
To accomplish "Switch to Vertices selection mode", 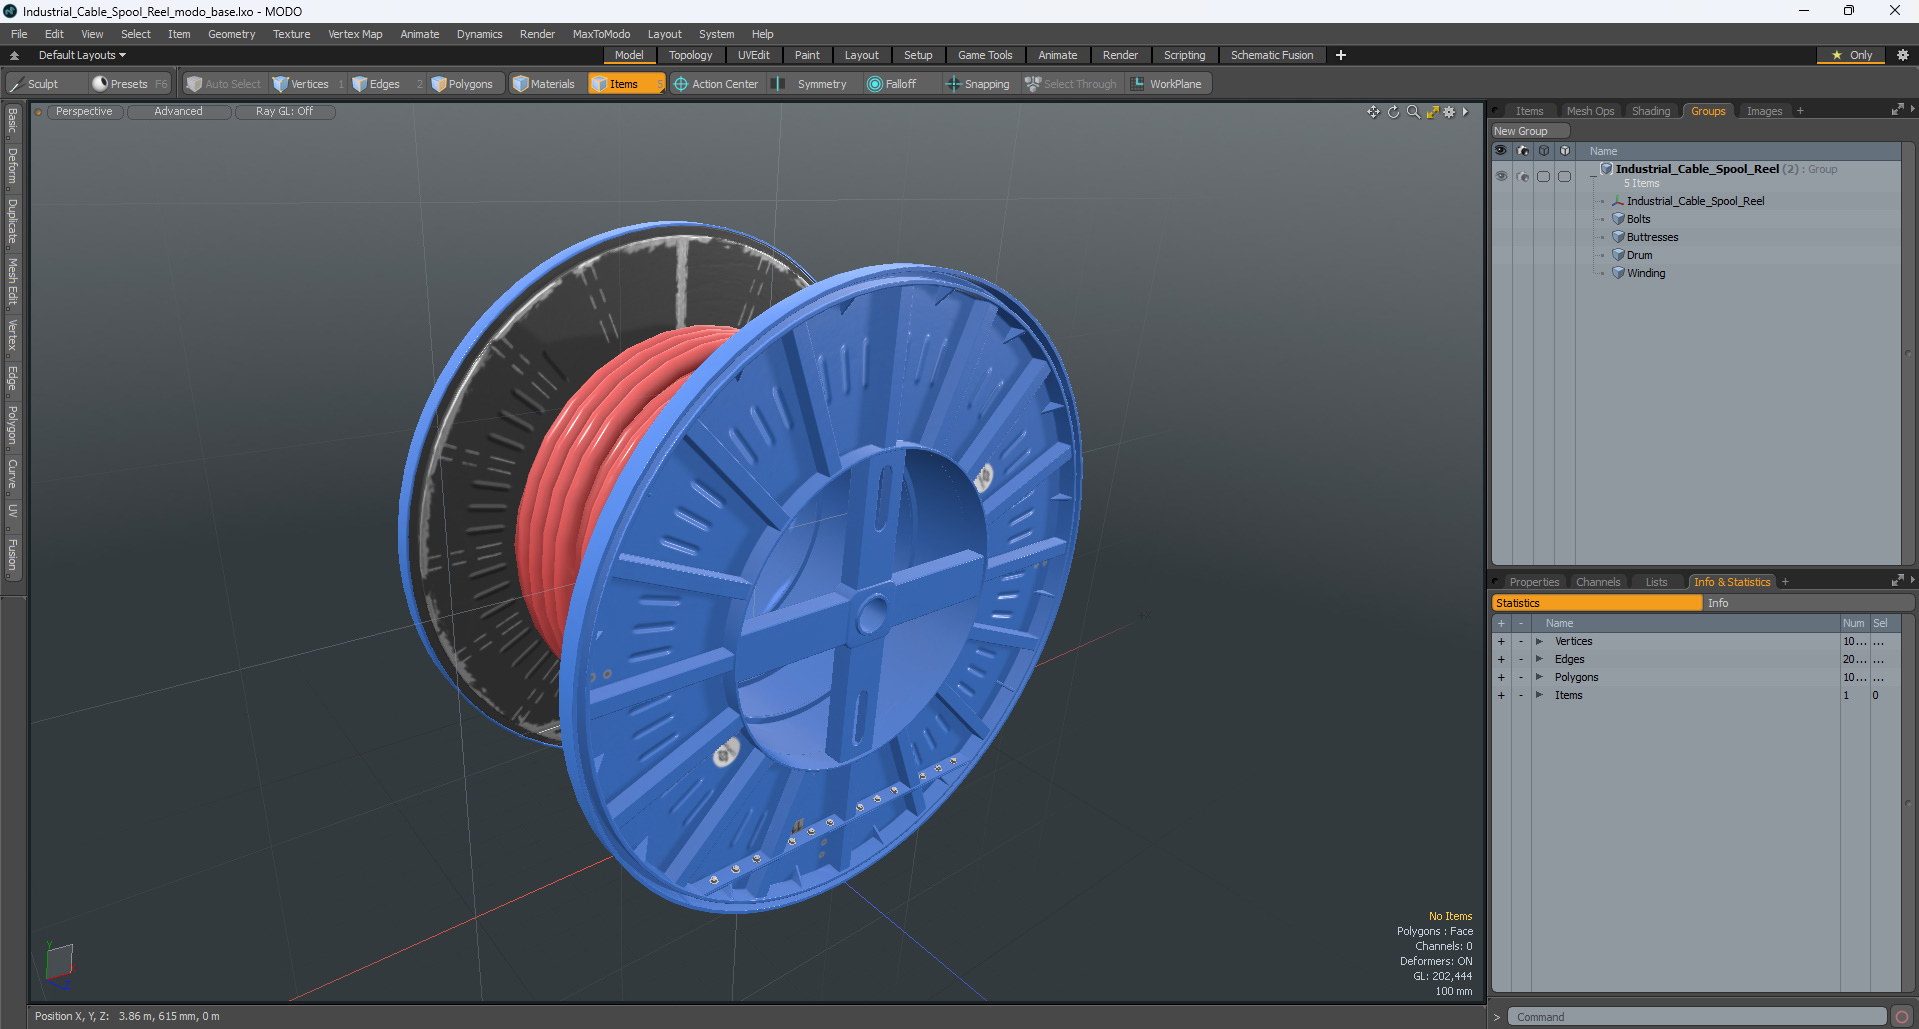I will (x=308, y=84).
